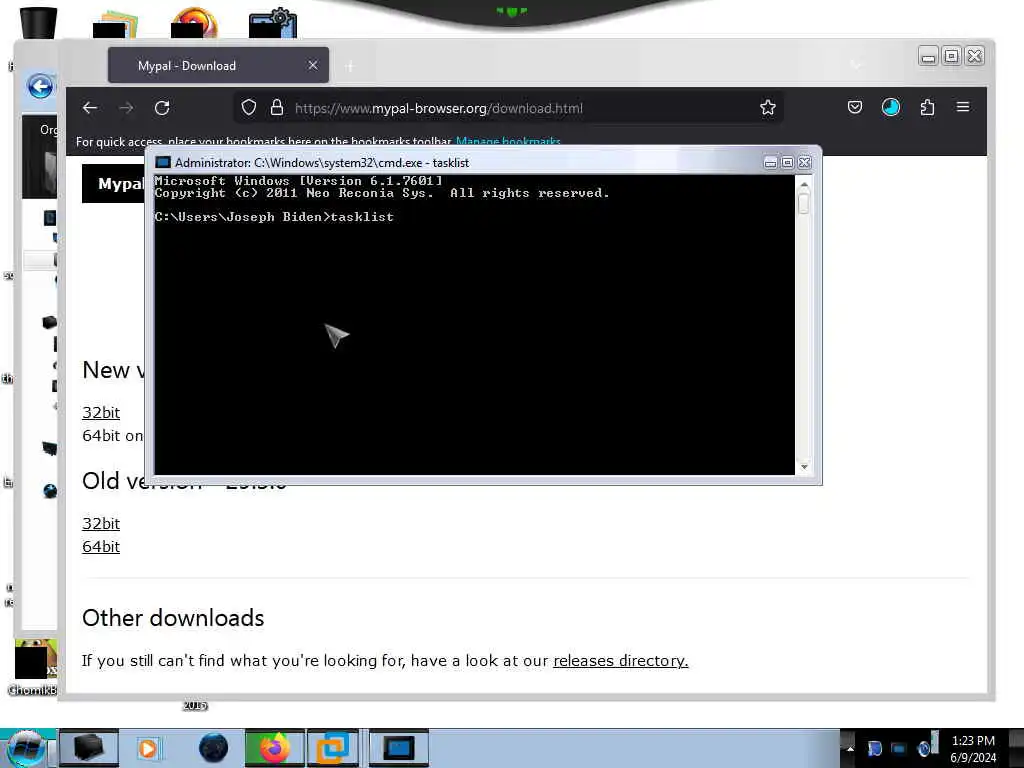Close the cmd.exe tasklist window

click(805, 163)
